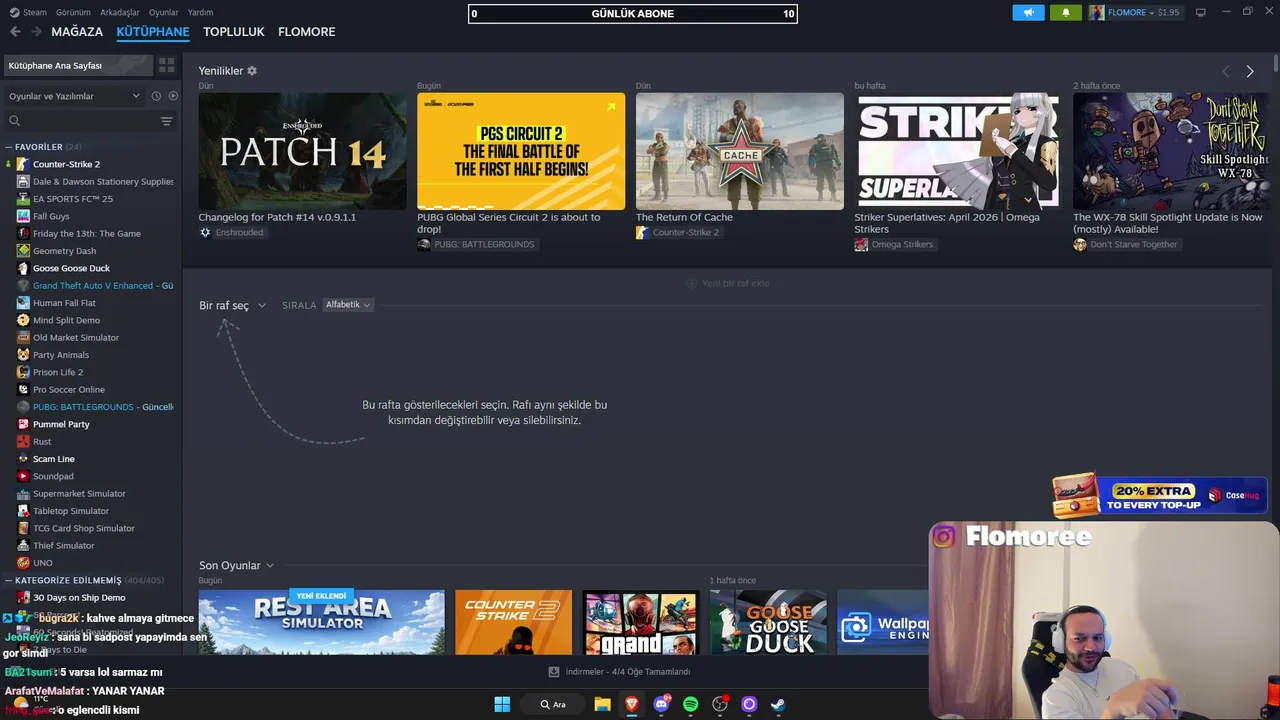Collapse the KATEGORİZE EDİLMEMİŞ category
This screenshot has height=720, width=1280.
click(x=8, y=580)
